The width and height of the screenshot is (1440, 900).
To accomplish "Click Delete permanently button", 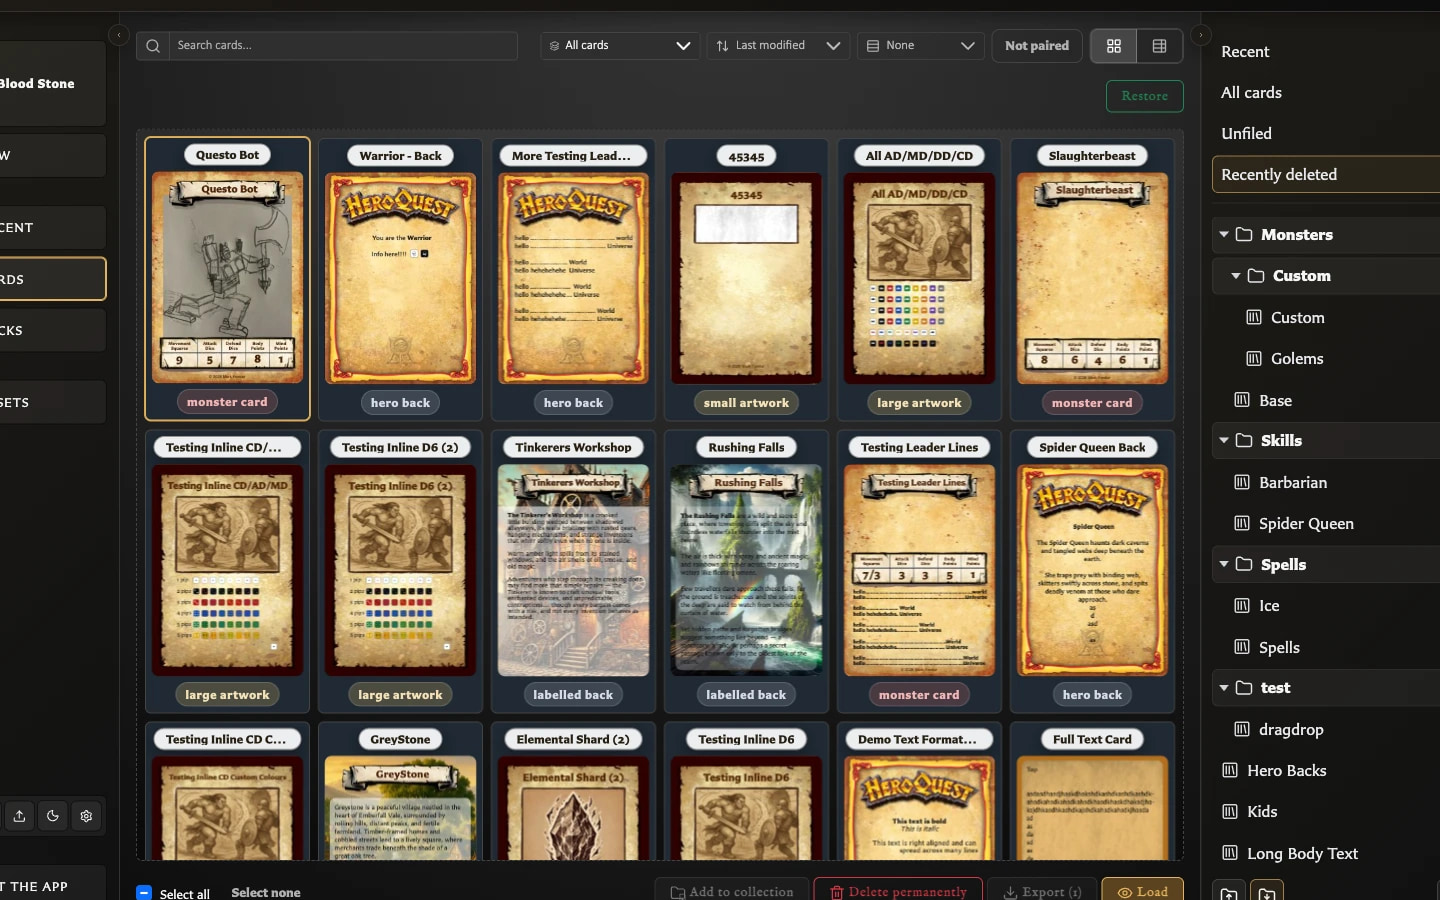I will [x=898, y=891].
